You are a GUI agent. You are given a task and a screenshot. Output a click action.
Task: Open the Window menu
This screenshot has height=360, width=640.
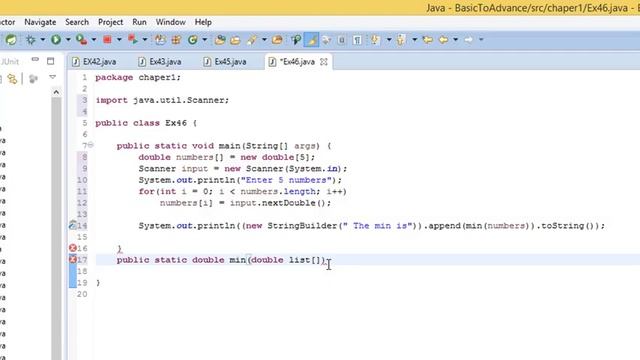tap(171, 22)
